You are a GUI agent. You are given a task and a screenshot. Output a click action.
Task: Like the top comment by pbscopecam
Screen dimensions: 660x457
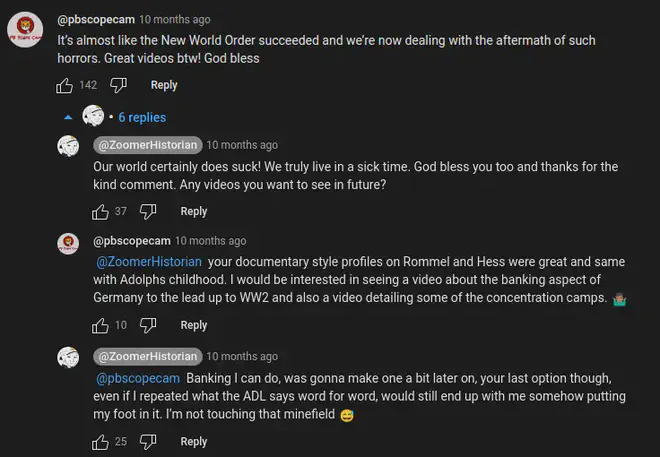coord(66,86)
